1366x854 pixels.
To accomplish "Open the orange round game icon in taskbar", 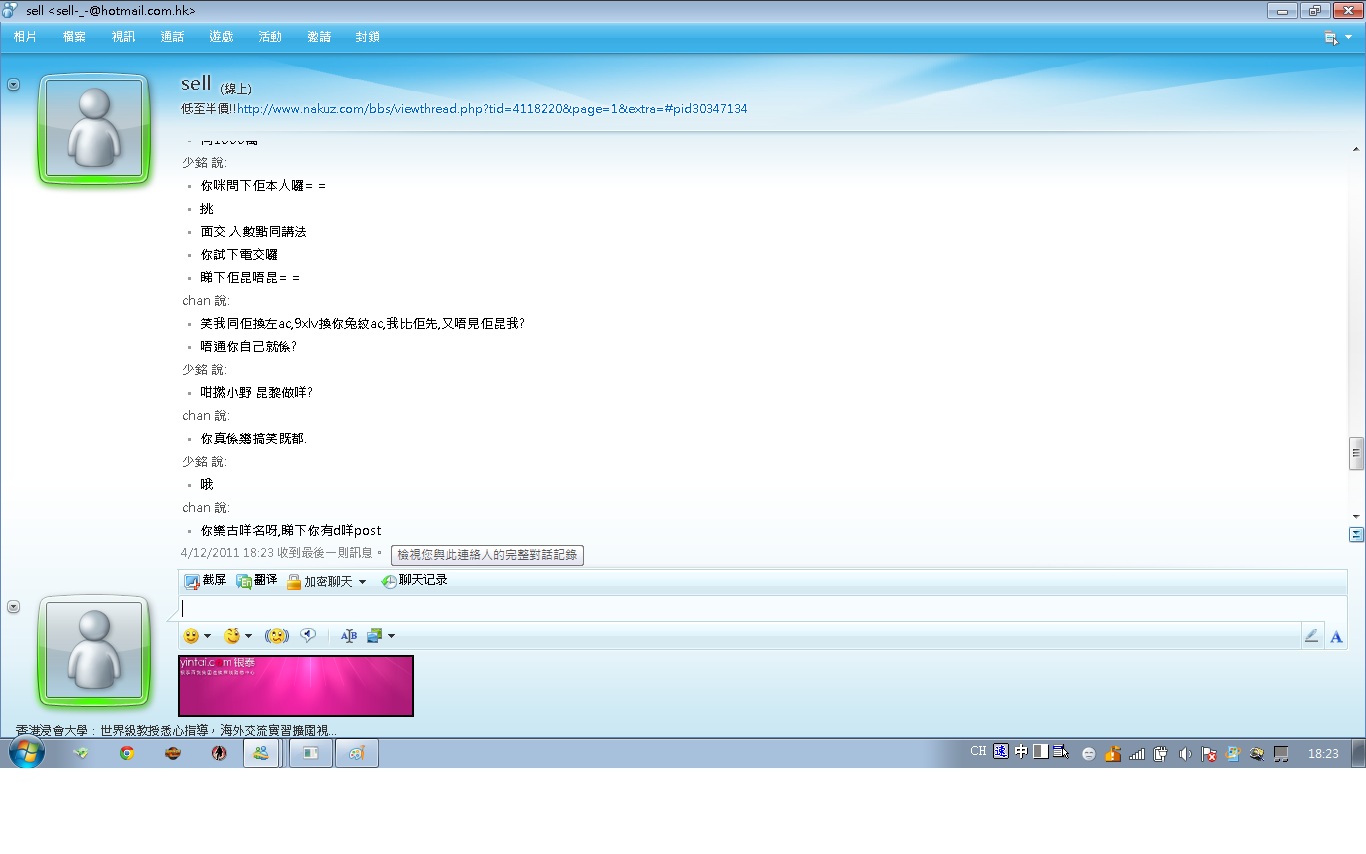I will pyautogui.click(x=173, y=754).
